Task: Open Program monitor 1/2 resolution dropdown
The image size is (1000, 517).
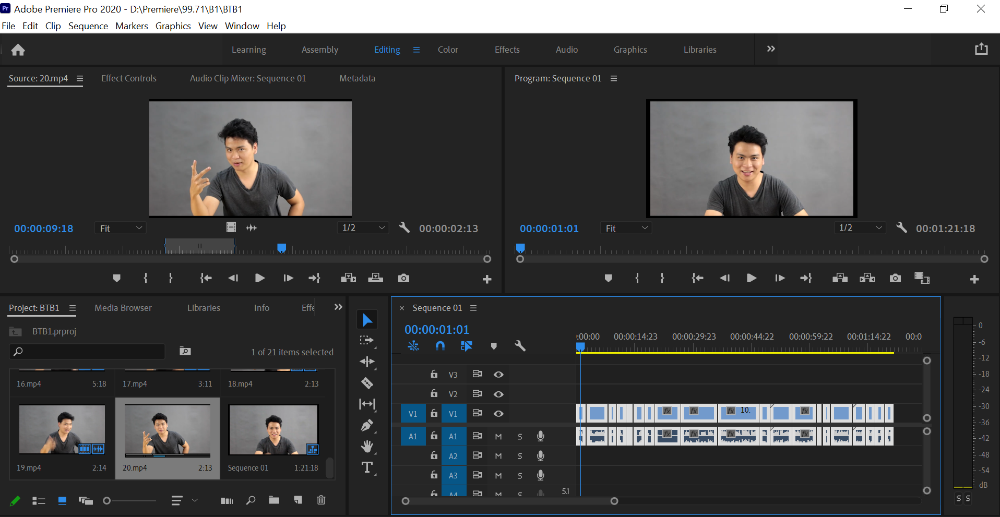Action: pos(860,228)
